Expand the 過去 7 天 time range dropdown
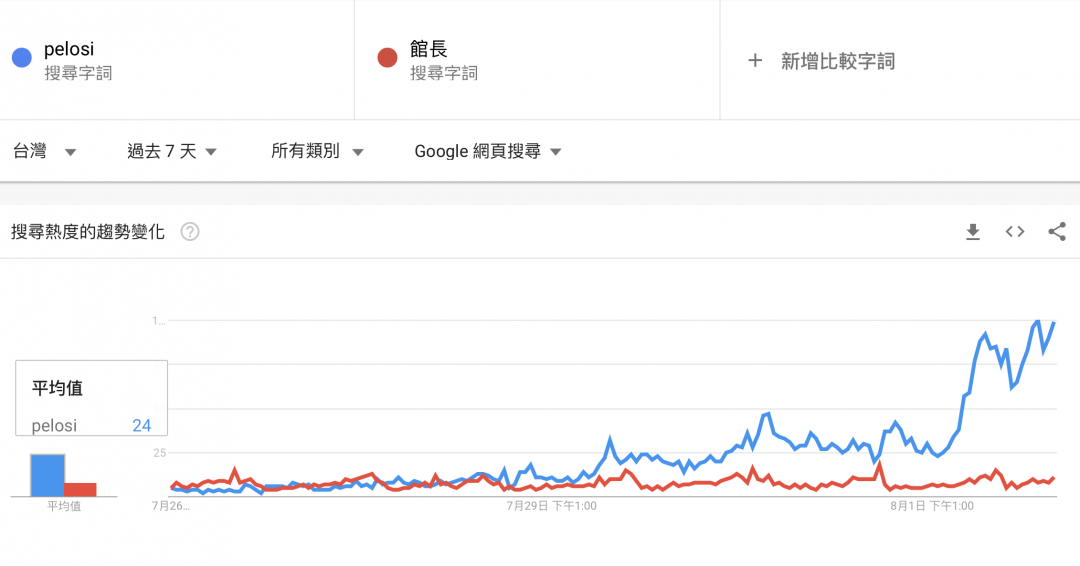1080x566 pixels. pyautogui.click(x=172, y=152)
